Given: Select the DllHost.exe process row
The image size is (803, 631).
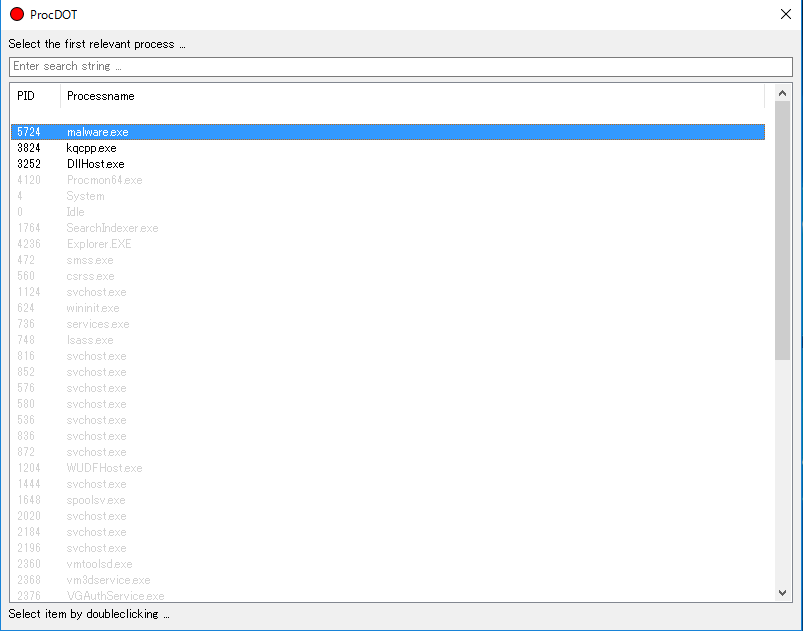Looking at the screenshot, I should [x=95, y=164].
